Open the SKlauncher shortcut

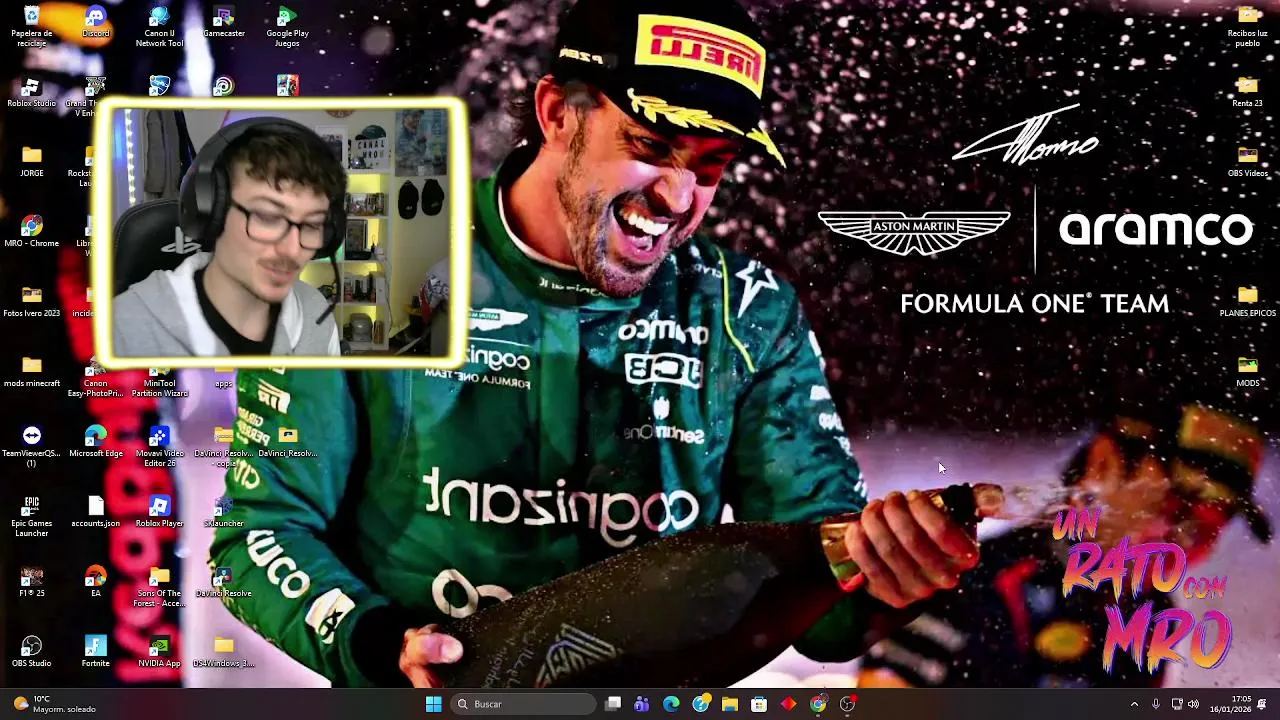point(224,512)
